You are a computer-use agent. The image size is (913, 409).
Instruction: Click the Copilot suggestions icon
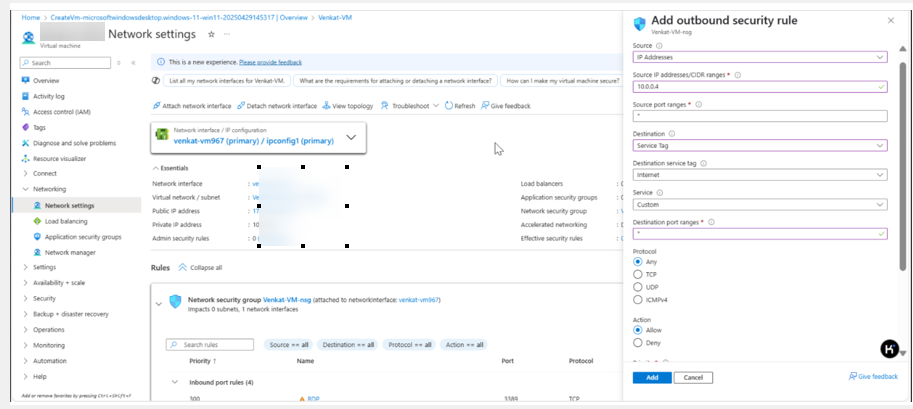point(155,81)
